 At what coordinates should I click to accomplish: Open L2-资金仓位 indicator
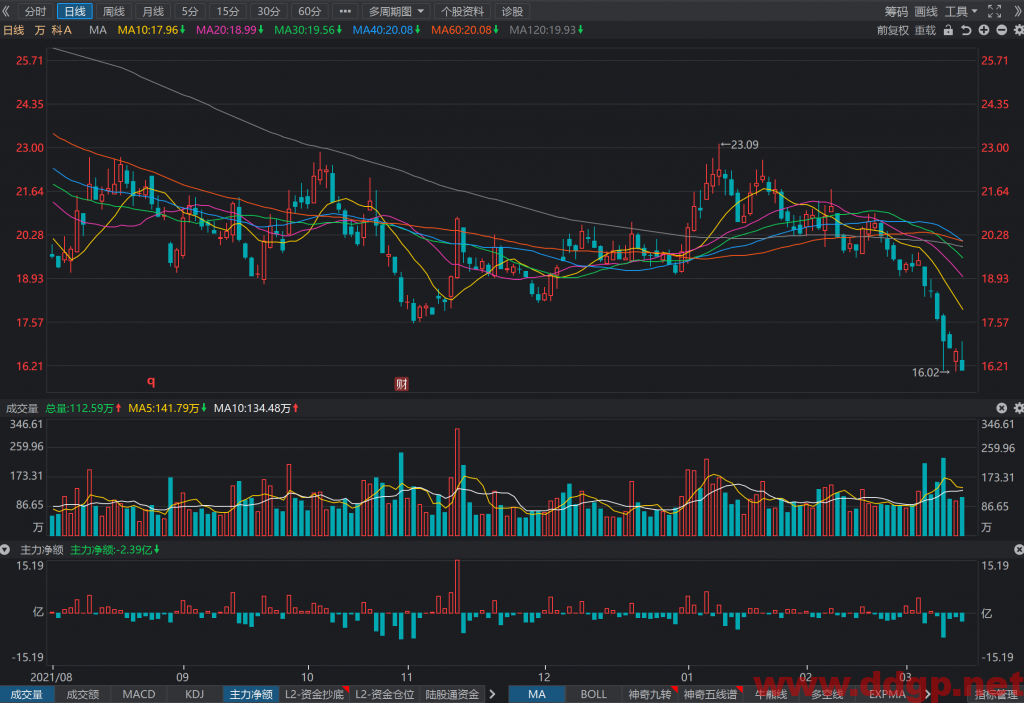point(385,694)
